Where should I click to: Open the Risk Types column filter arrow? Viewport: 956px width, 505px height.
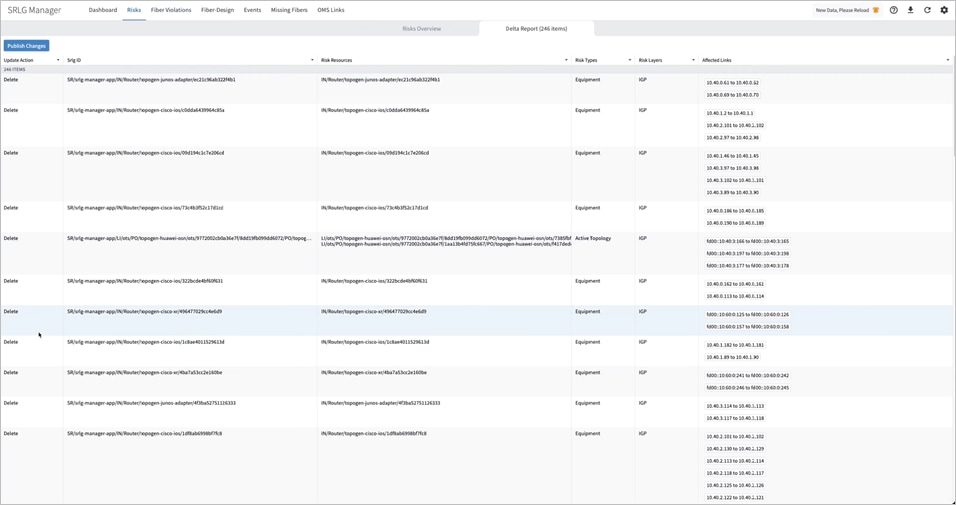coord(630,60)
